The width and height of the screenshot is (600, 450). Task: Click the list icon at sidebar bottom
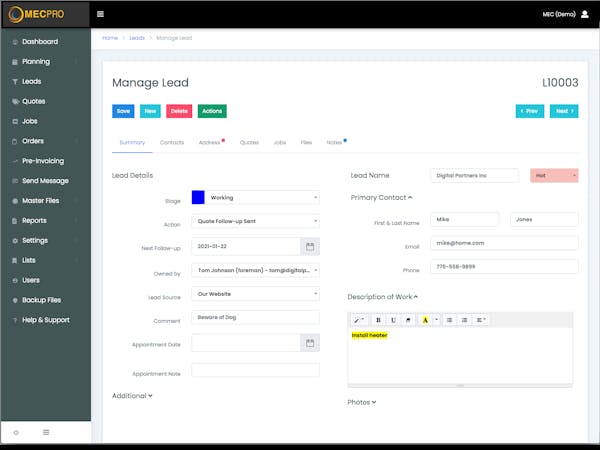pos(46,432)
